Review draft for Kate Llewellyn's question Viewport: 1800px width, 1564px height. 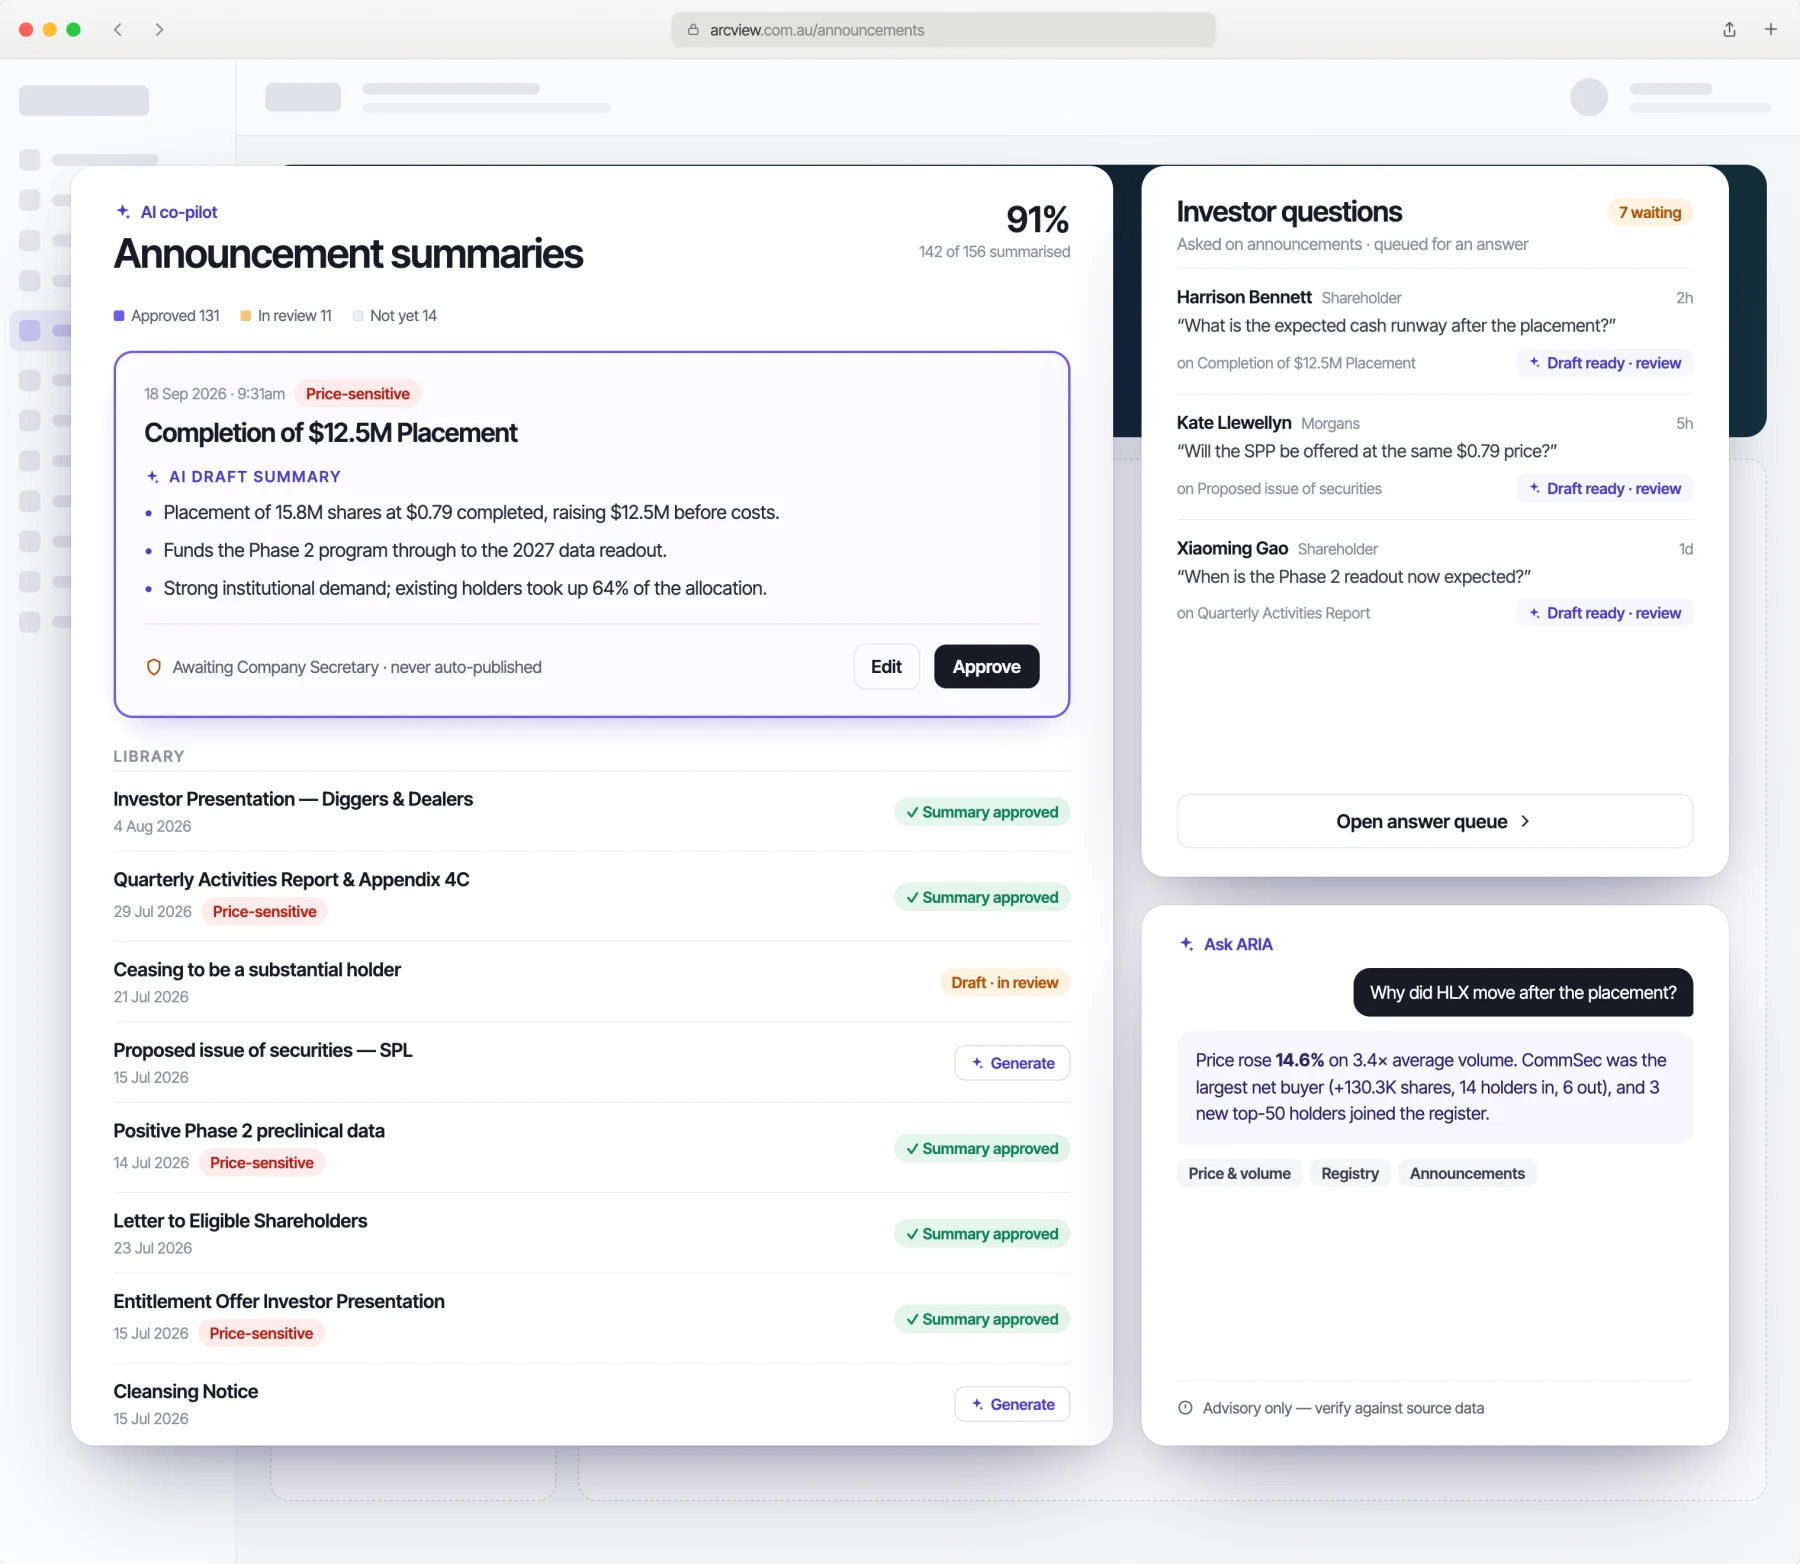pos(1604,488)
